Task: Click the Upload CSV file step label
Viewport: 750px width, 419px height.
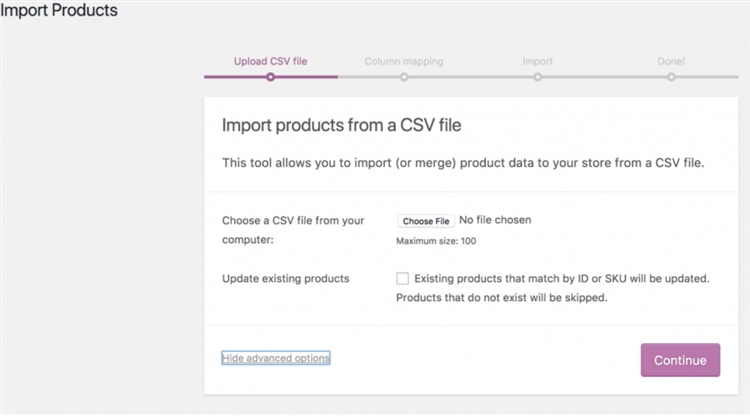Action: [x=270, y=61]
